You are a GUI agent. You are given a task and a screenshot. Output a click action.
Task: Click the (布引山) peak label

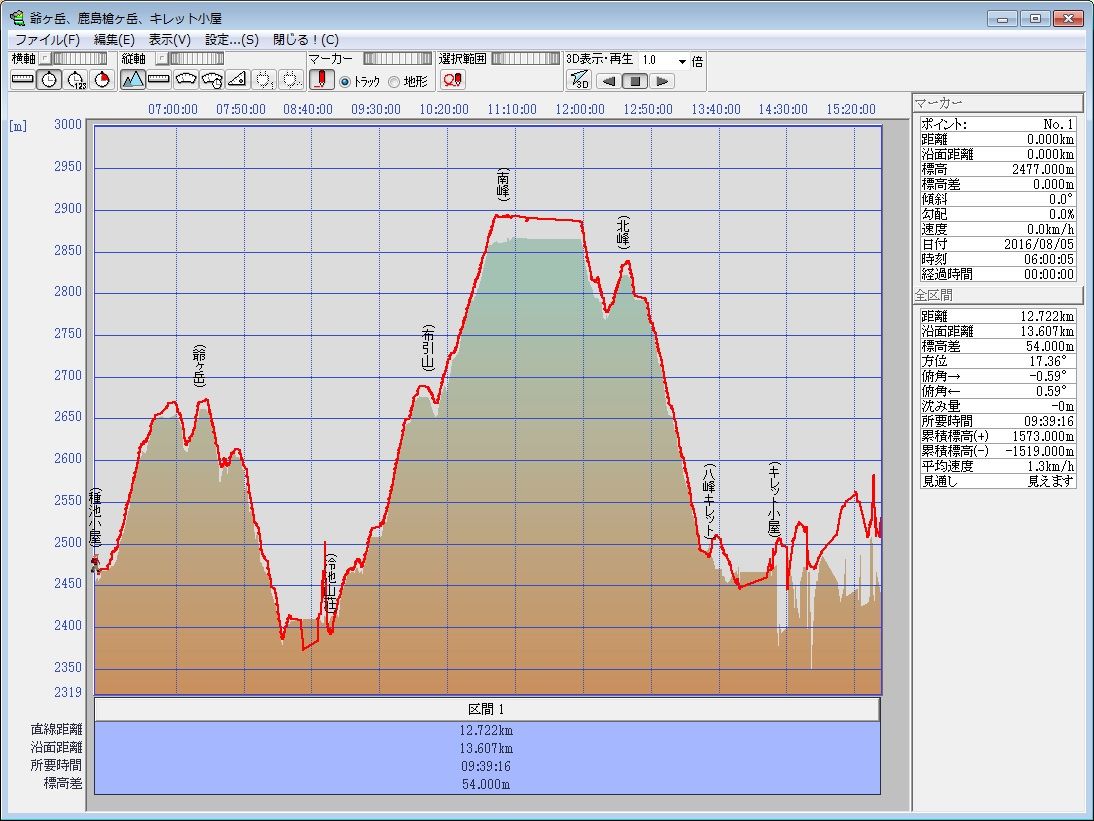[428, 347]
